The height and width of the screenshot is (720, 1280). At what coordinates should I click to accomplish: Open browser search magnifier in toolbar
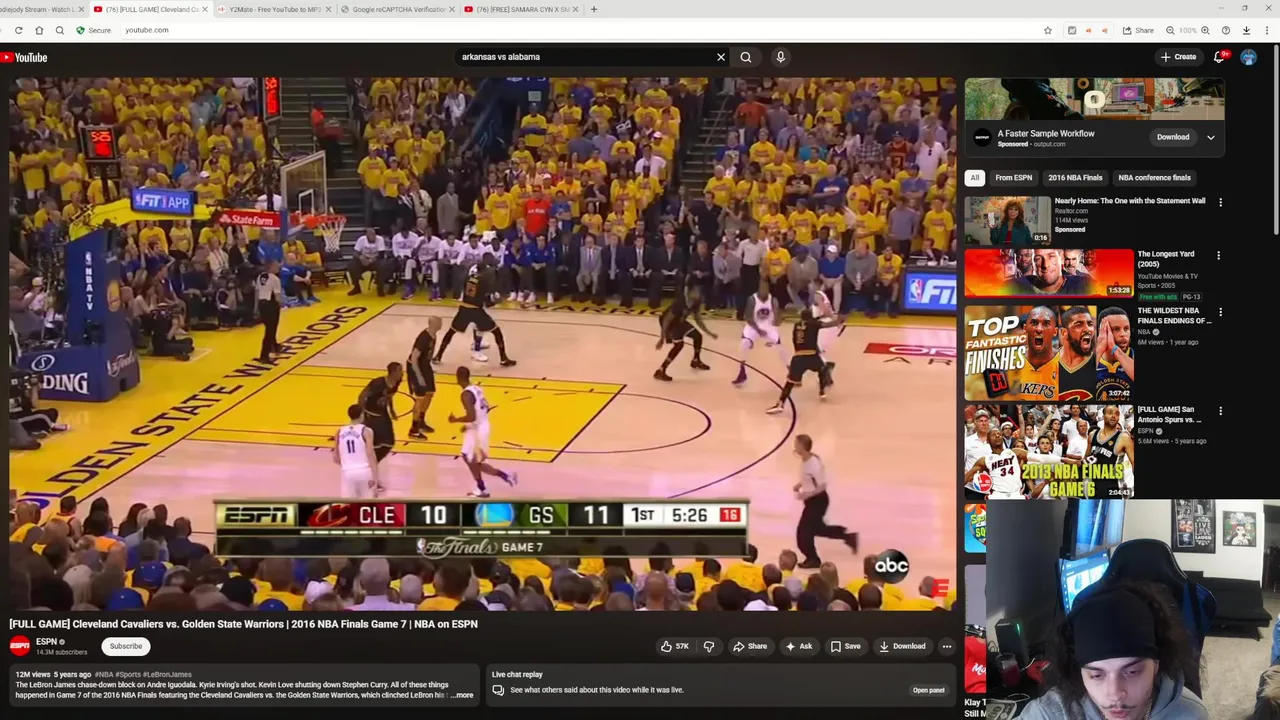point(60,30)
